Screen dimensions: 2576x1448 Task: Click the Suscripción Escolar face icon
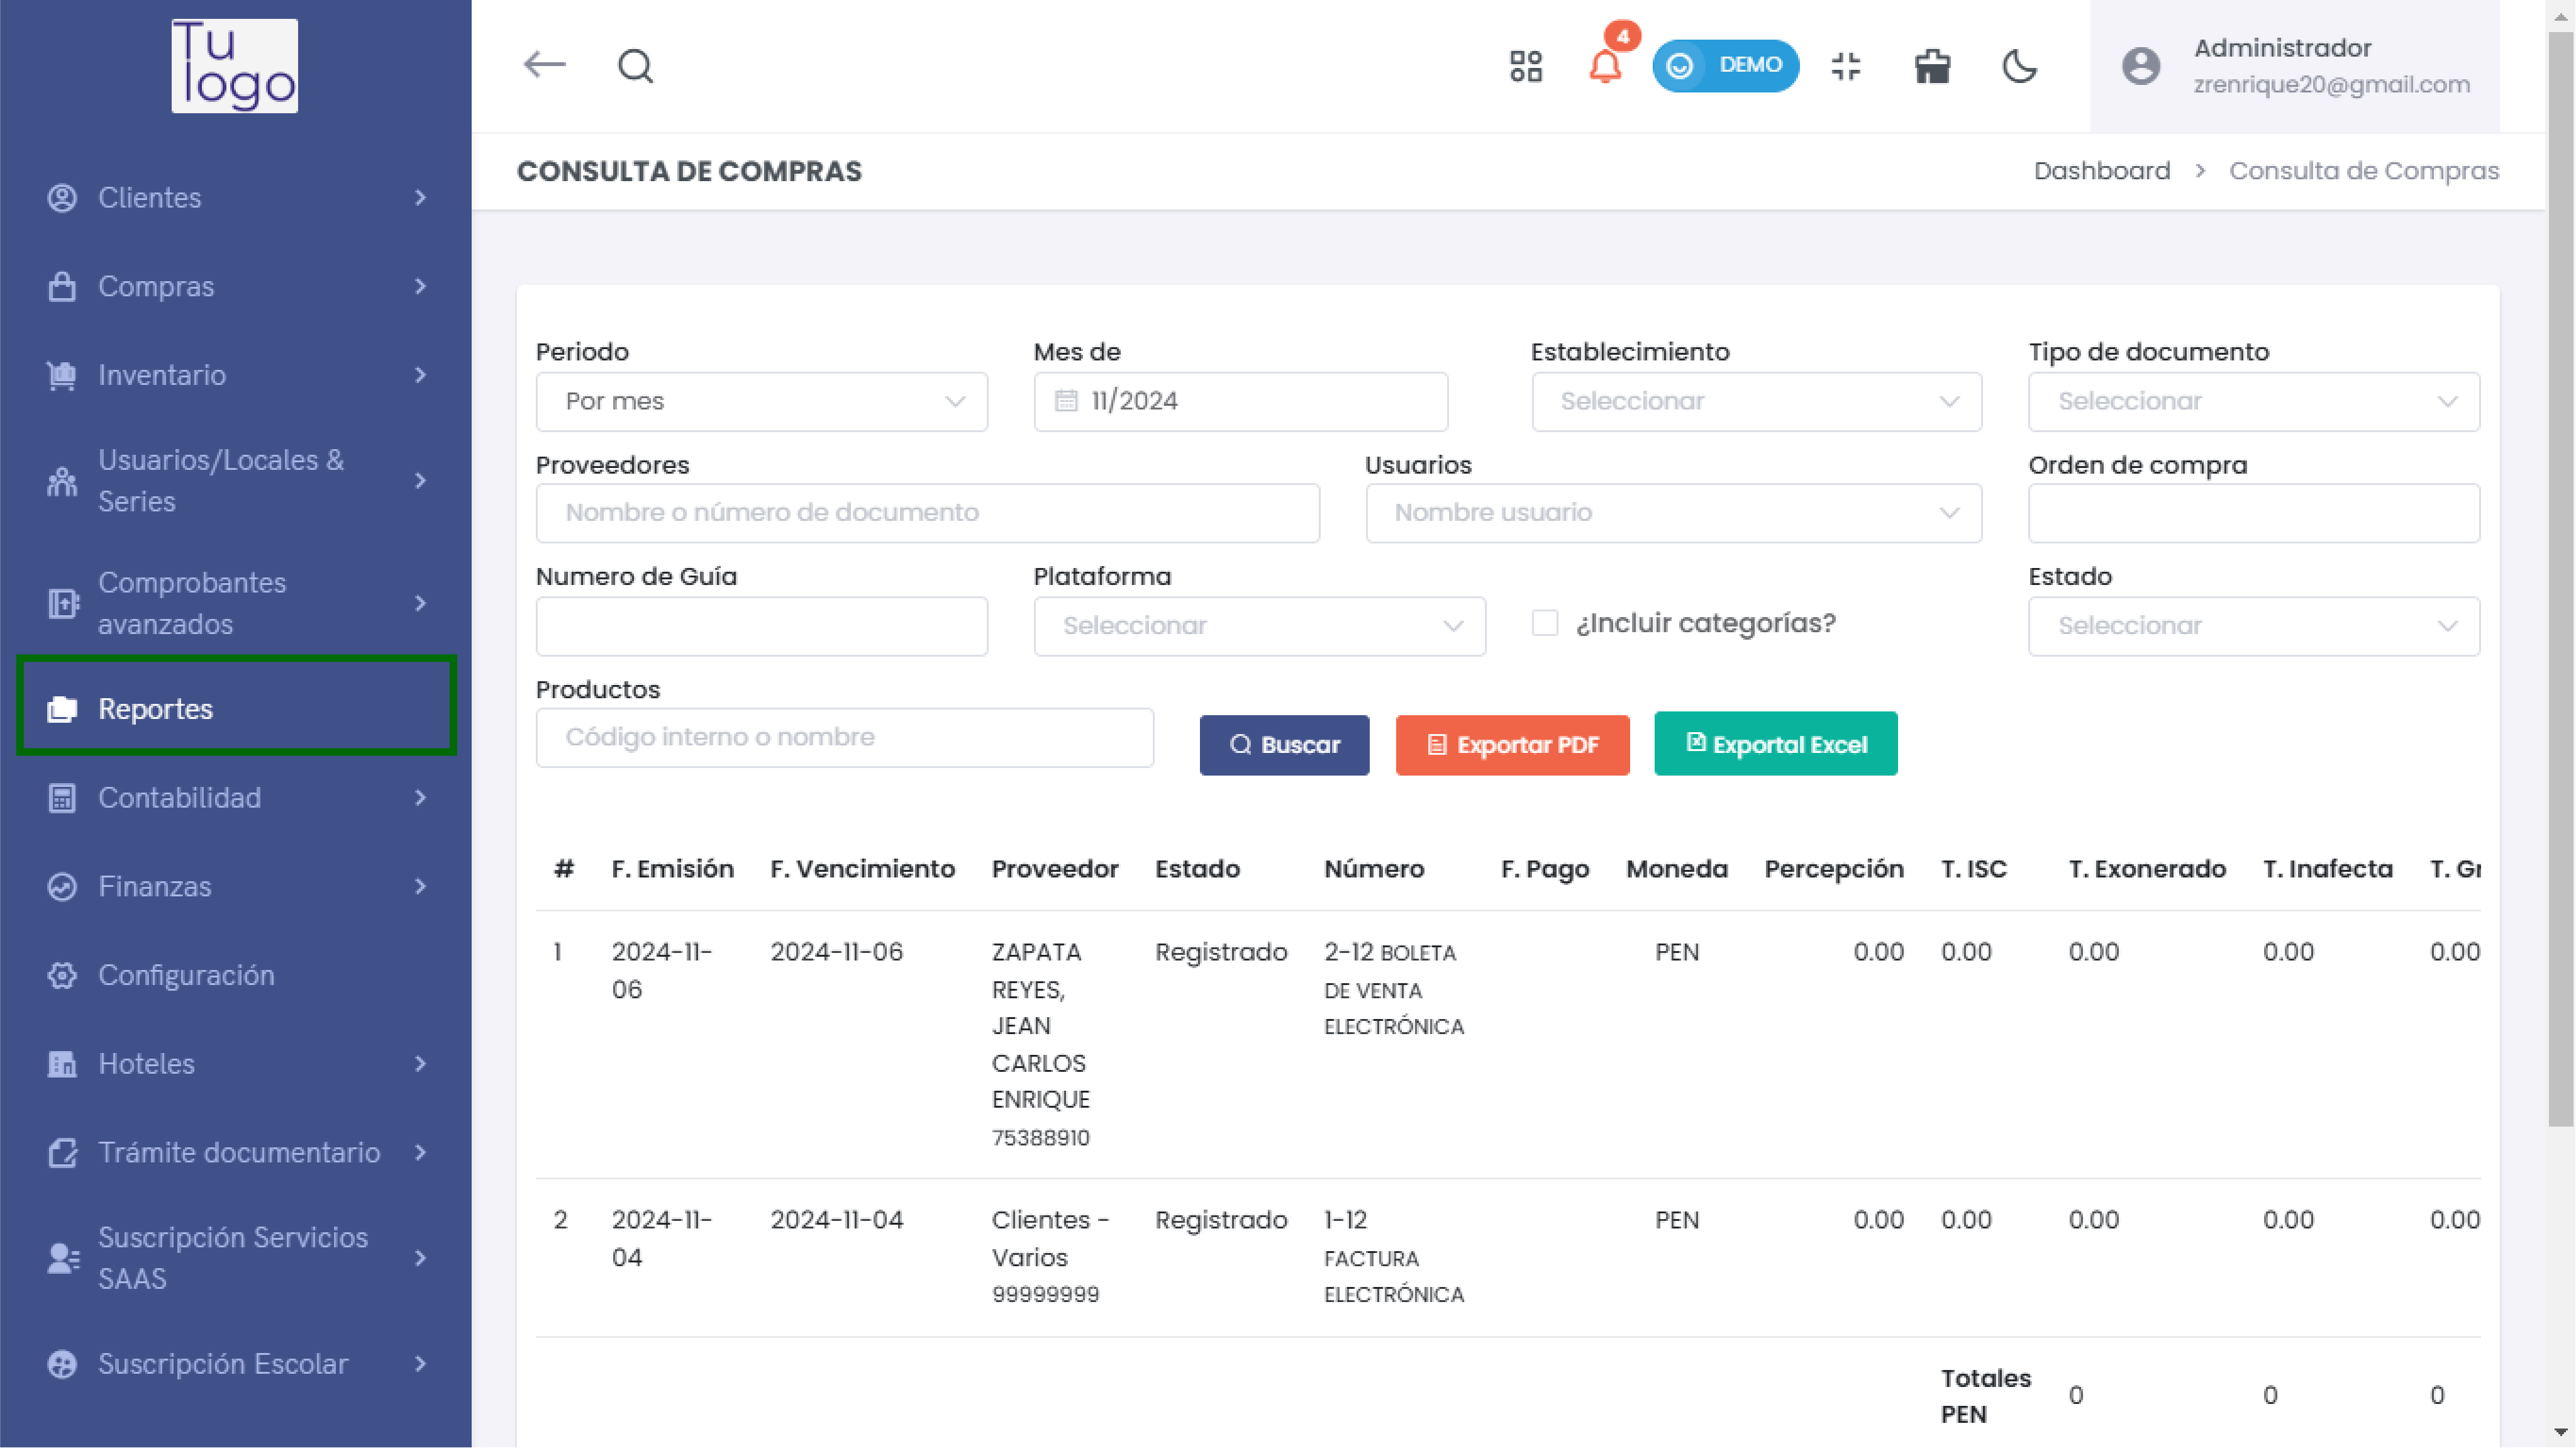(62, 1364)
